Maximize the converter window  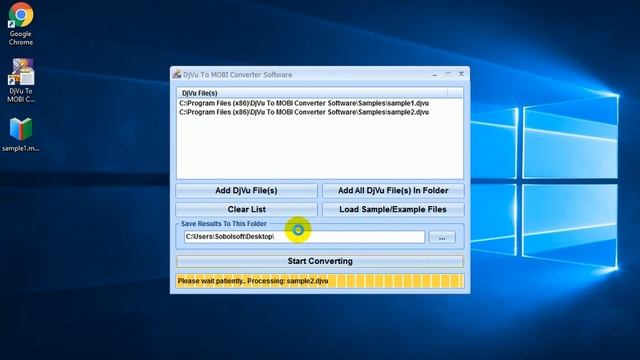448,74
